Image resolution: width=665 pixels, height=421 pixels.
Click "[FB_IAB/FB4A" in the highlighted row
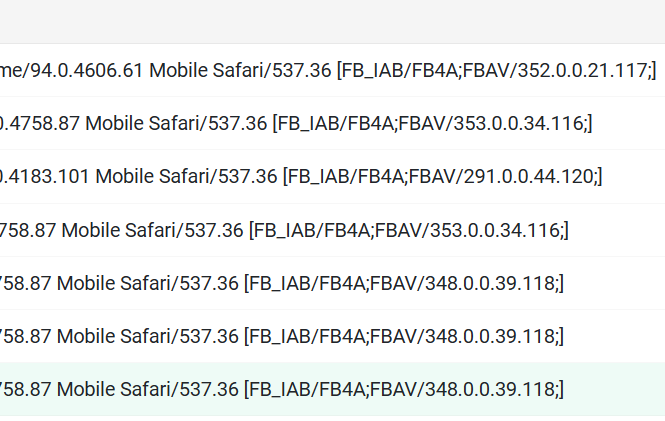click(304, 389)
